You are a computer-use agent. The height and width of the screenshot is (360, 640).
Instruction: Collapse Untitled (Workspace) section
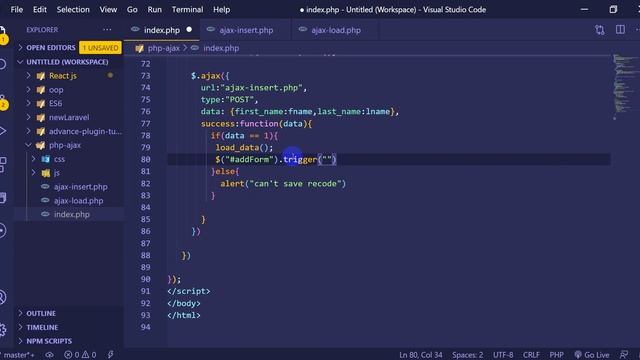[20, 62]
